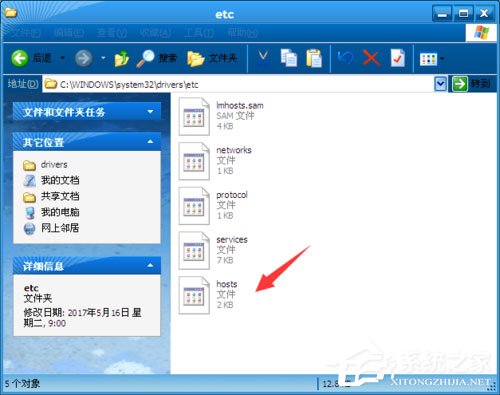Click the greyed Forward arrow button

pyautogui.click(x=83, y=58)
